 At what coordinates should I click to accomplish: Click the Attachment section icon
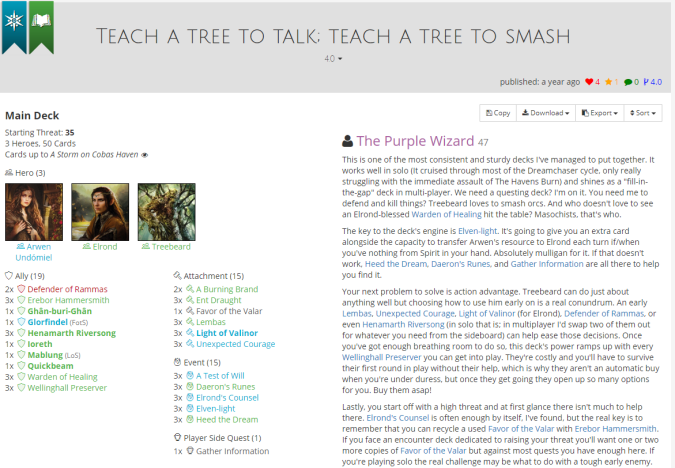pyautogui.click(x=177, y=276)
